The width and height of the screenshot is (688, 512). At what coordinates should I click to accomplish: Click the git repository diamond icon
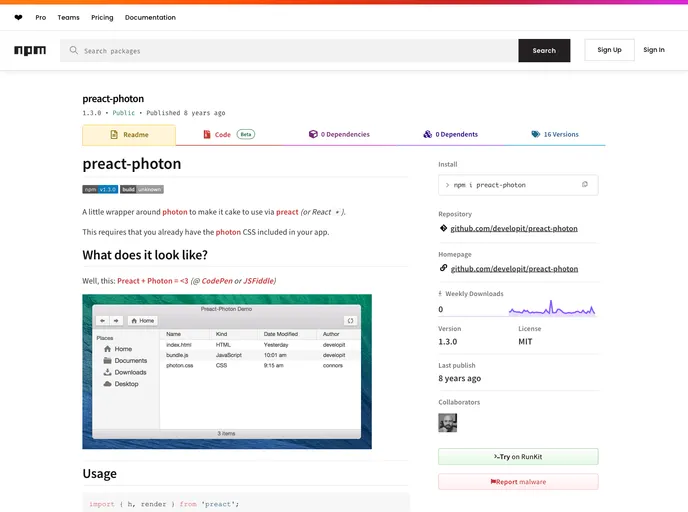click(443, 228)
